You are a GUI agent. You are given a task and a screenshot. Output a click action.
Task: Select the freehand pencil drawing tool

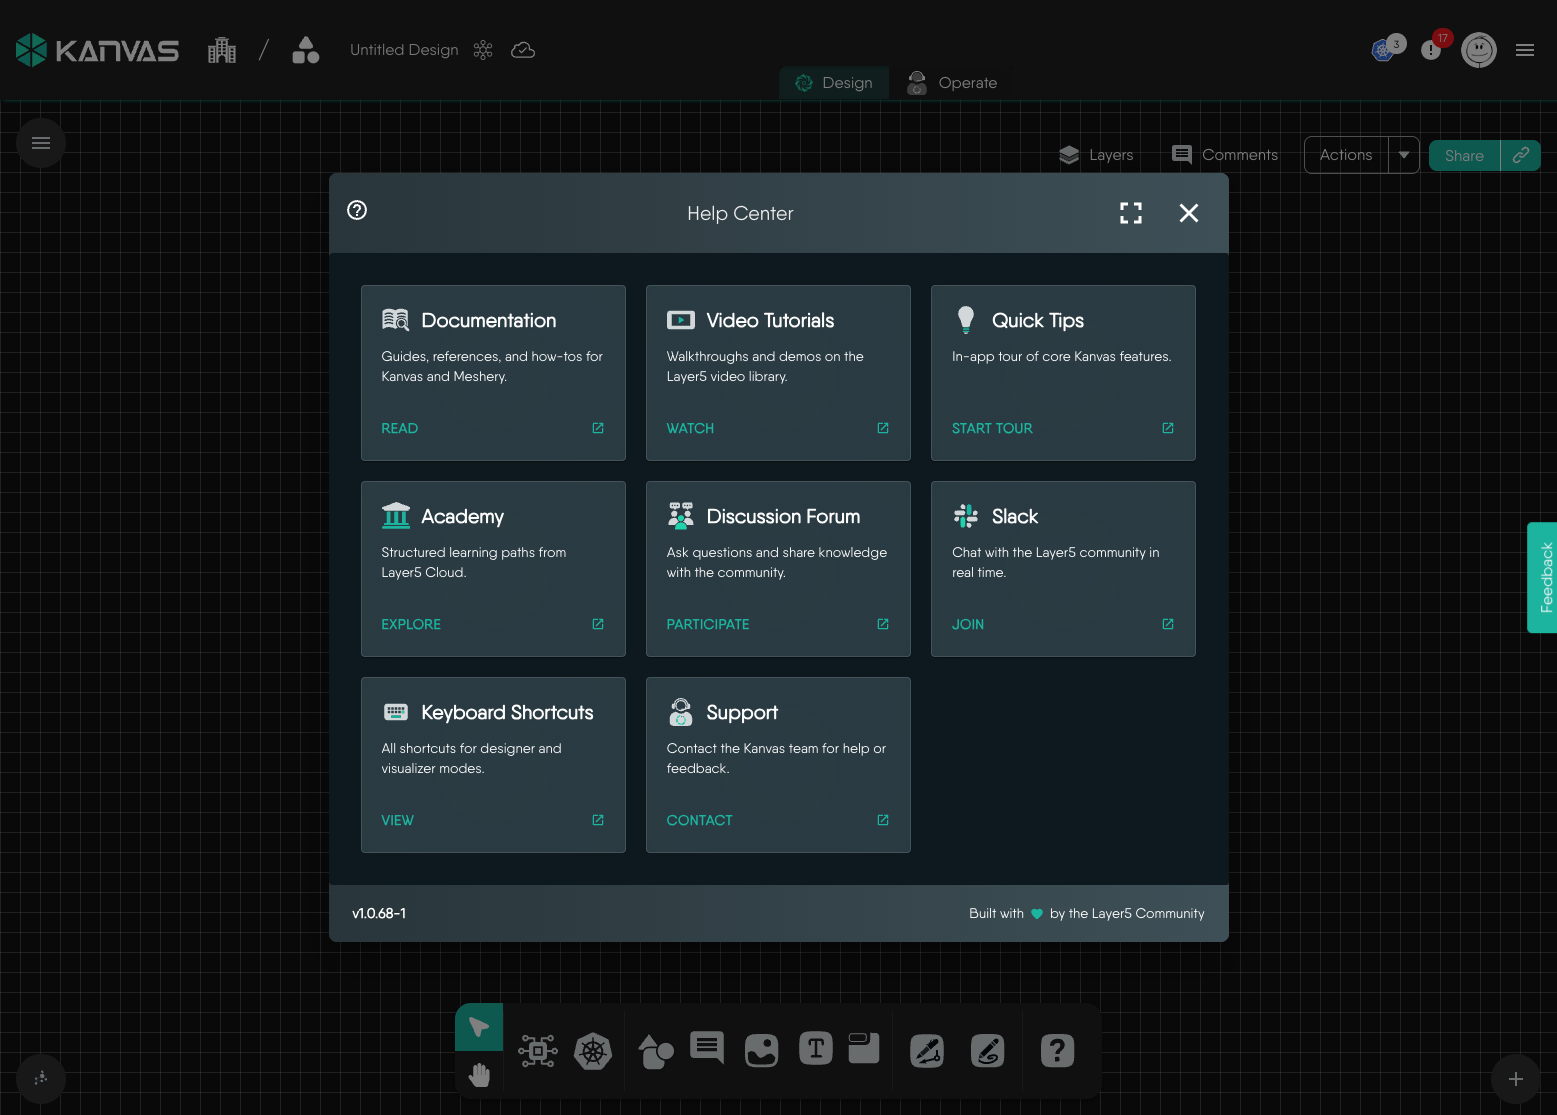coord(988,1051)
